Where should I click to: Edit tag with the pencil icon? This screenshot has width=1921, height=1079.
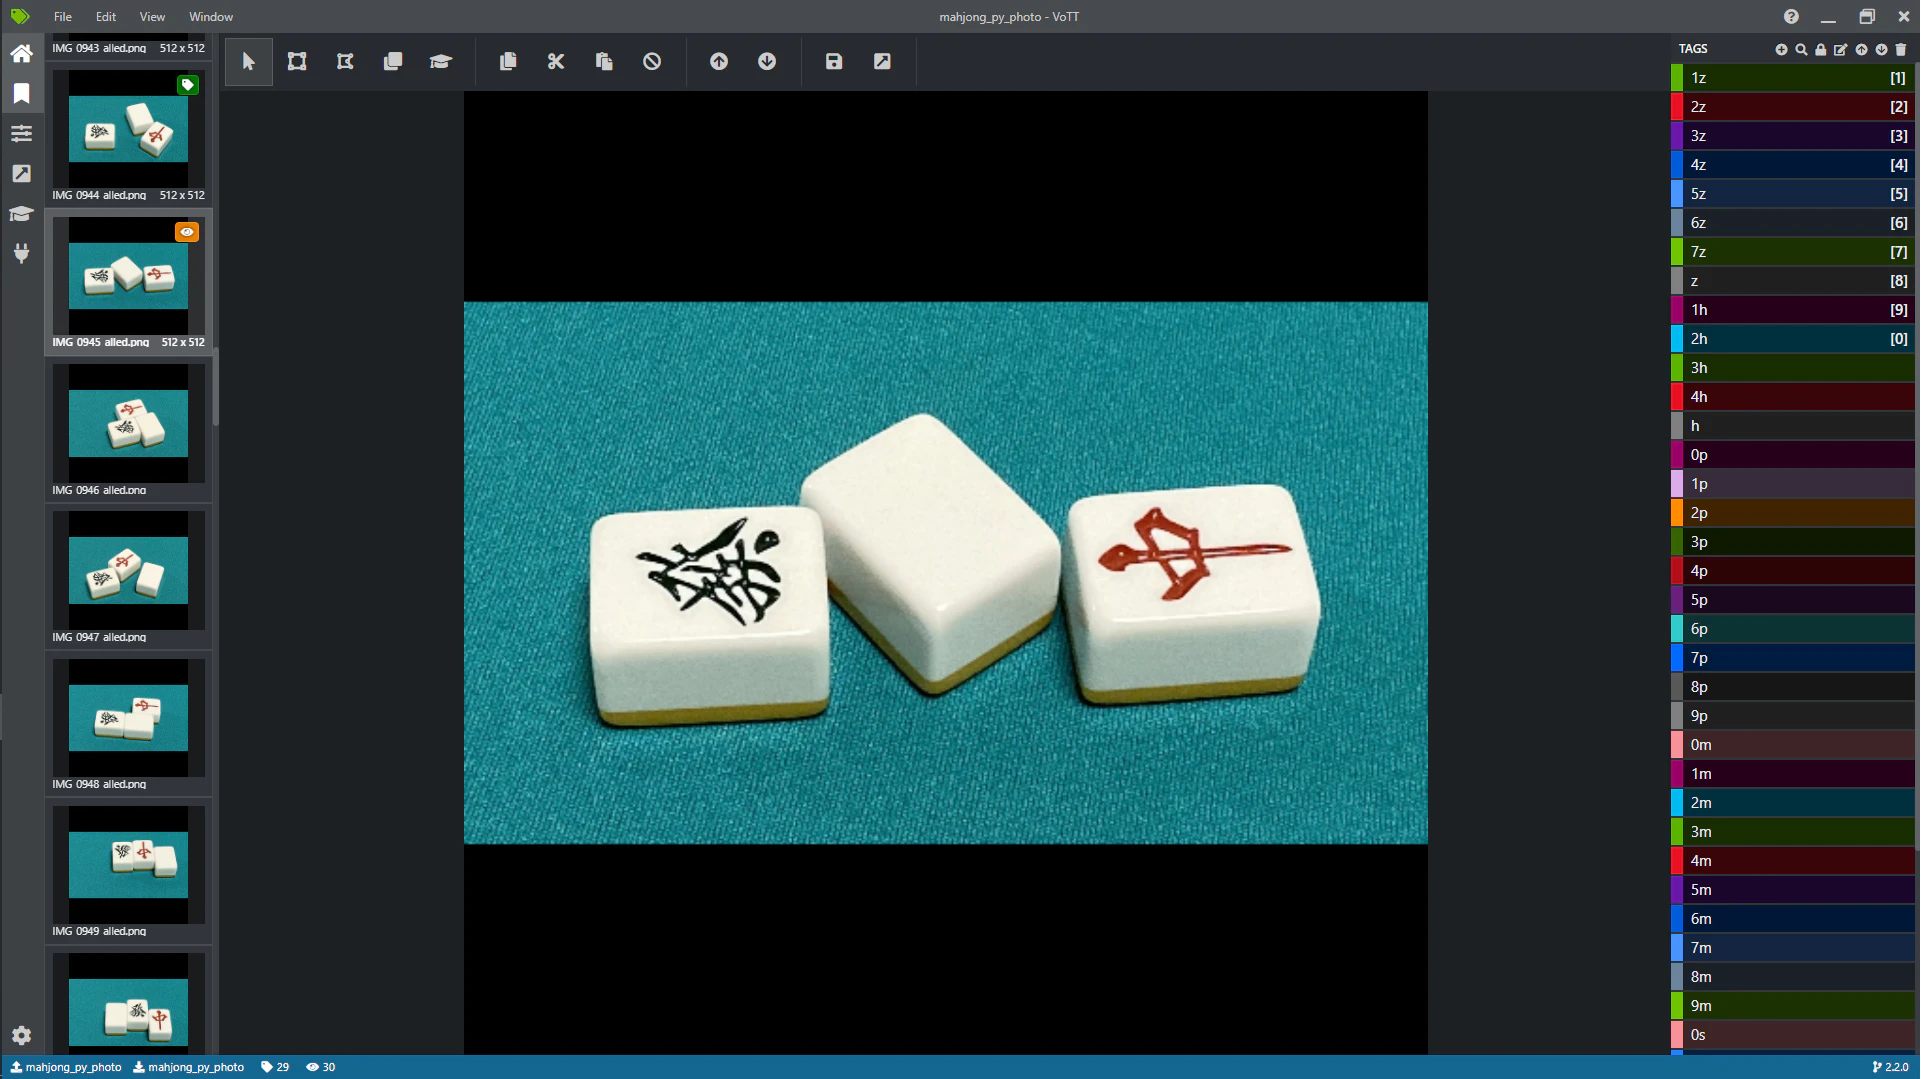1841,49
